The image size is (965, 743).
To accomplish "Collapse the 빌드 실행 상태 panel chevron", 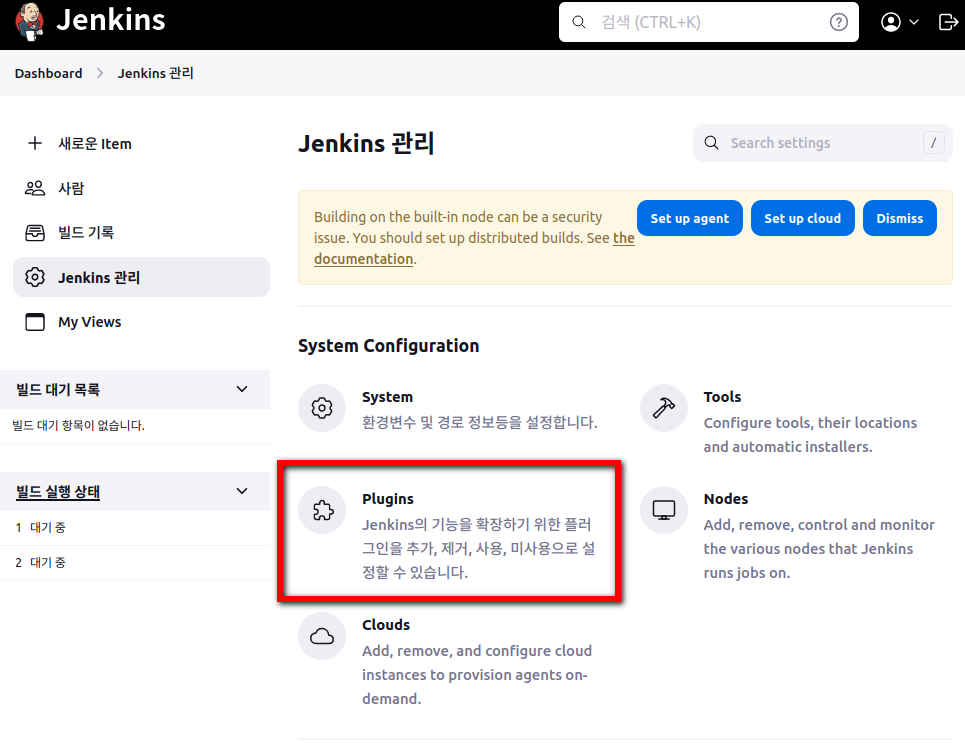I will coord(242,491).
